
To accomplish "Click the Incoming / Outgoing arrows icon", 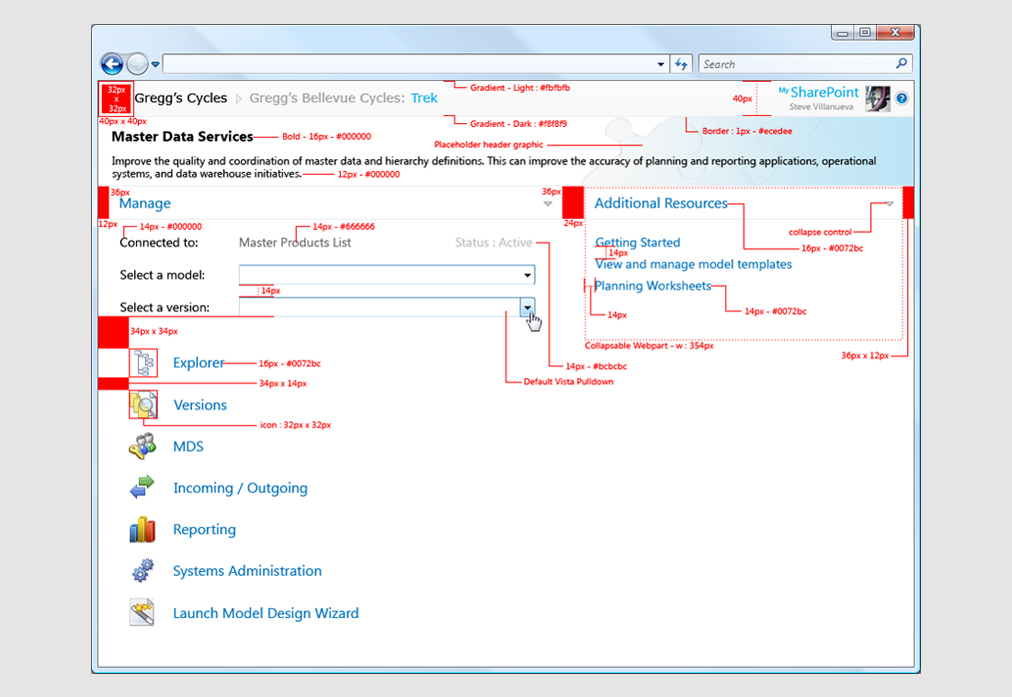I will pos(143,488).
